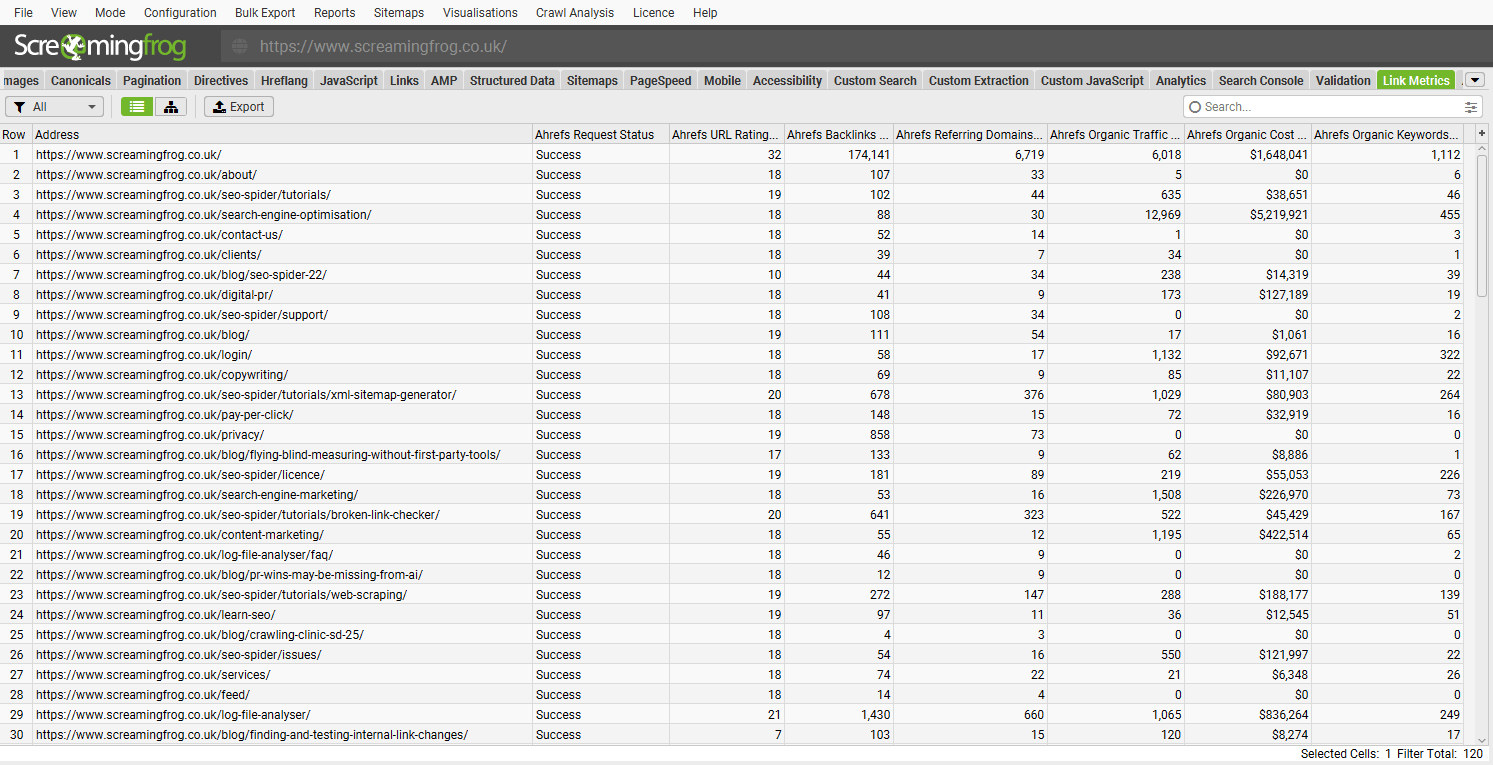Click the Screaming Frog logo
The image size is (1493, 765).
(x=100, y=46)
